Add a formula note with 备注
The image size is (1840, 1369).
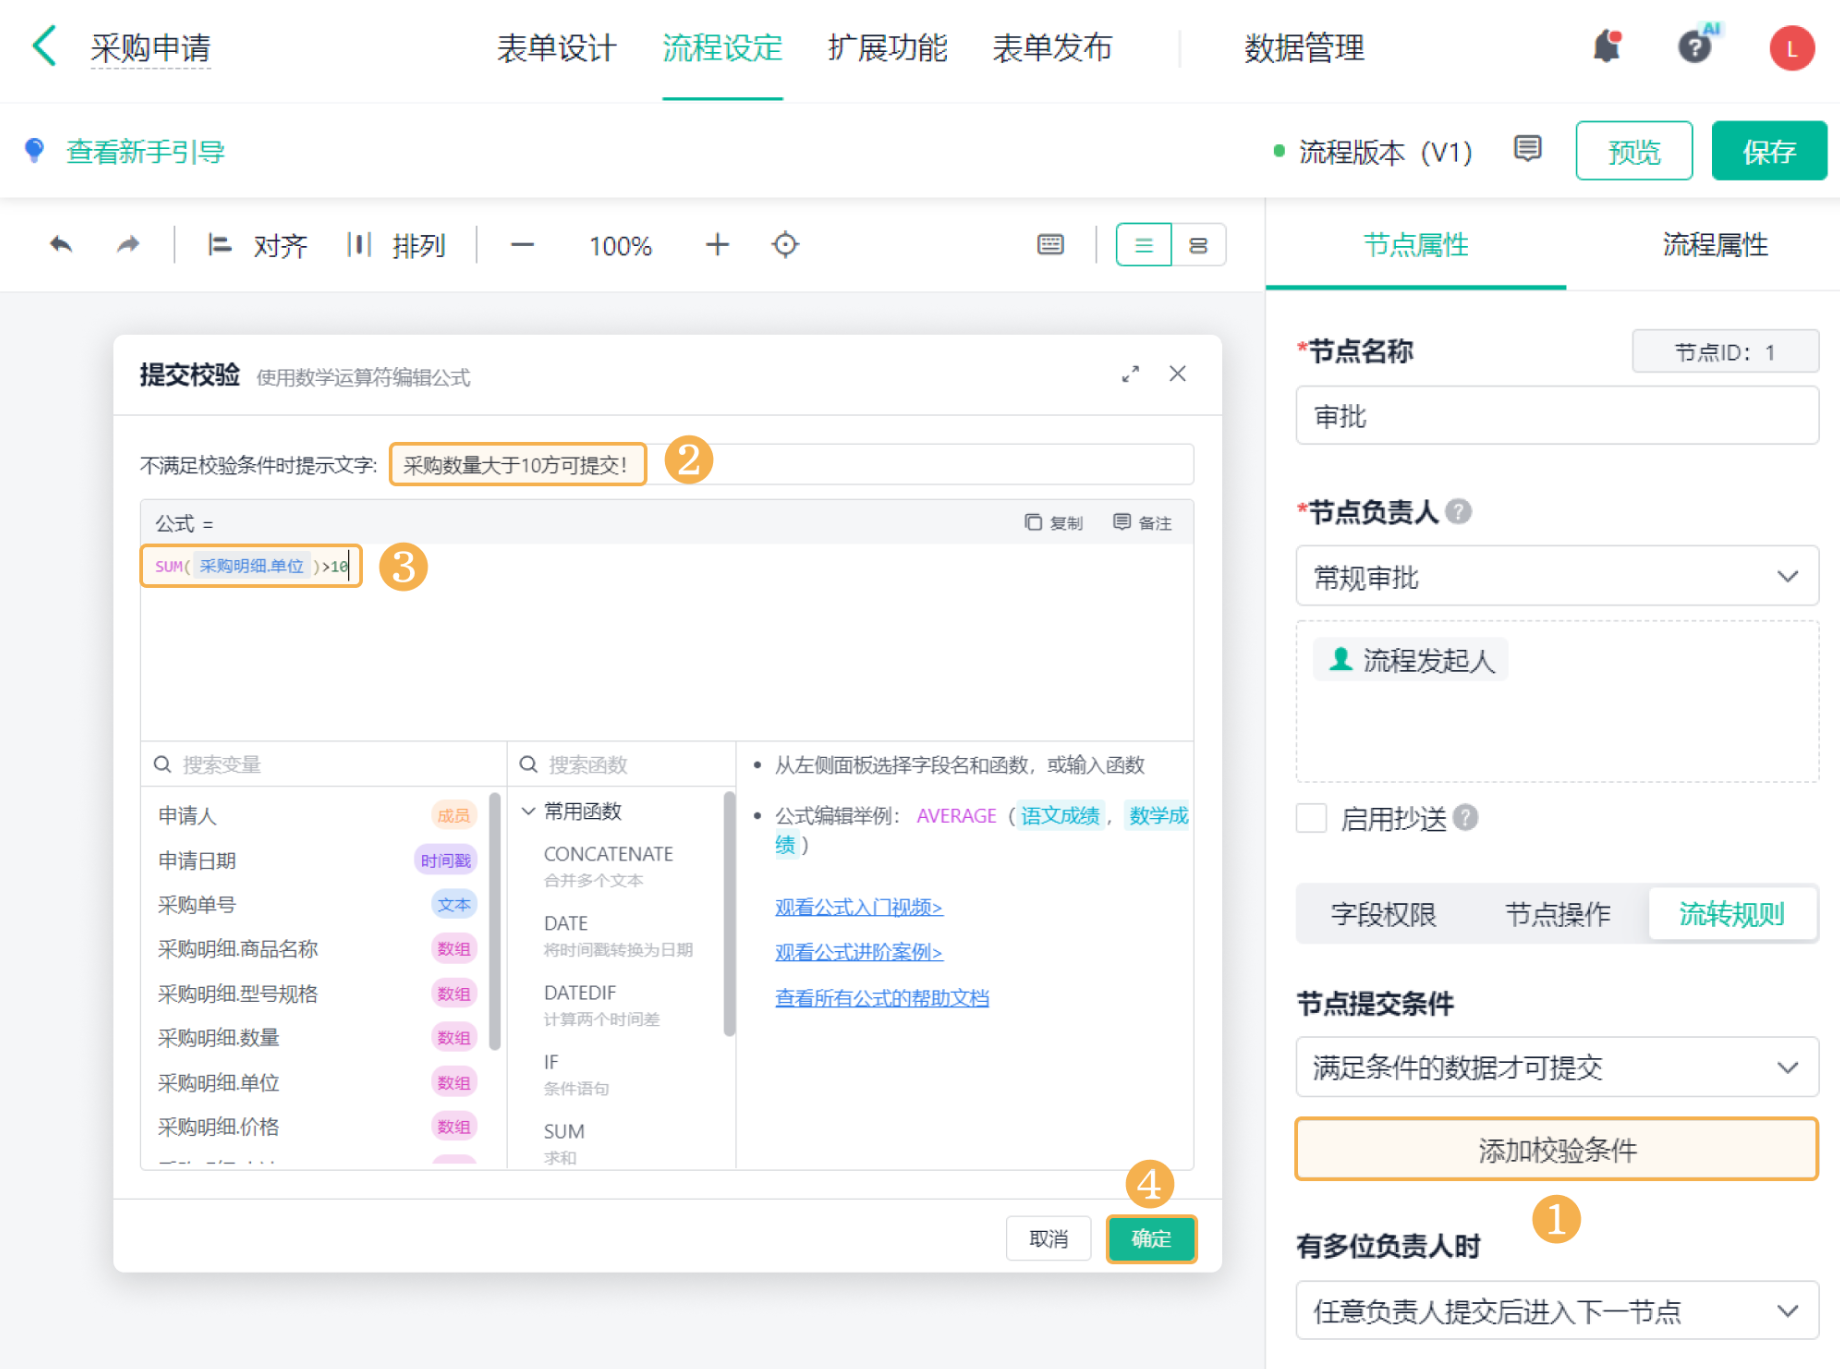(1142, 523)
